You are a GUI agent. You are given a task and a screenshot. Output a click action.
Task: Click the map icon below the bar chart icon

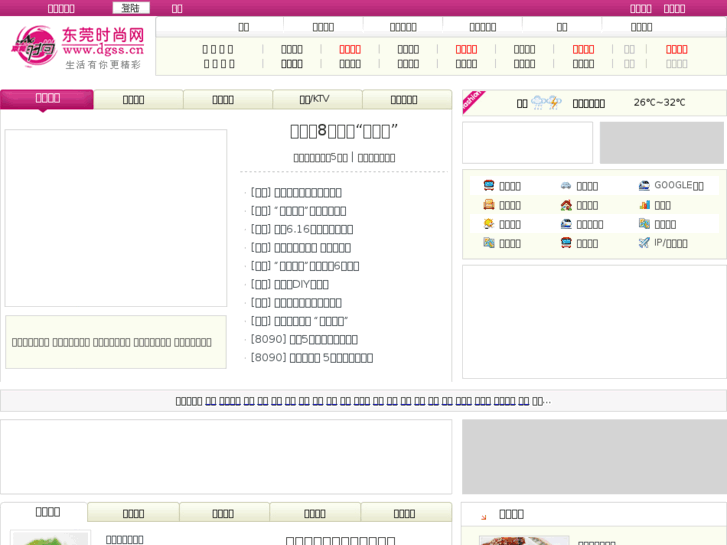pos(644,224)
